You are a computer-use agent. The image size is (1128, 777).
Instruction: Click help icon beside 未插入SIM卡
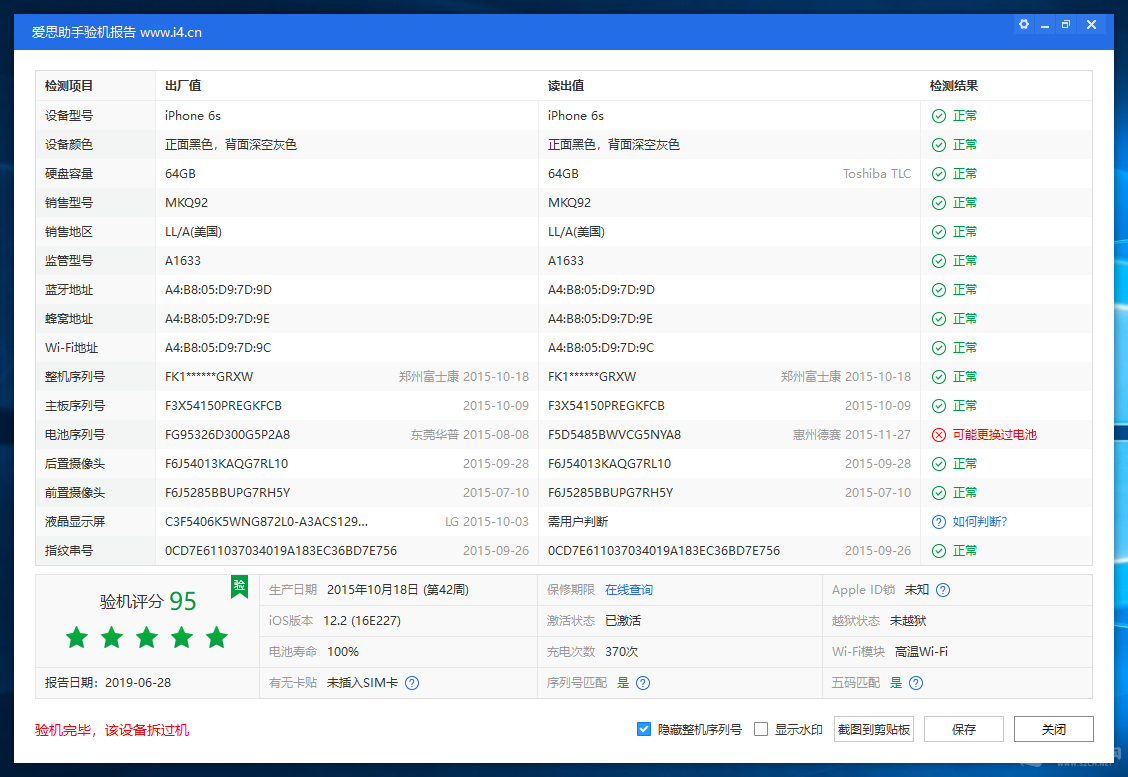click(x=411, y=683)
